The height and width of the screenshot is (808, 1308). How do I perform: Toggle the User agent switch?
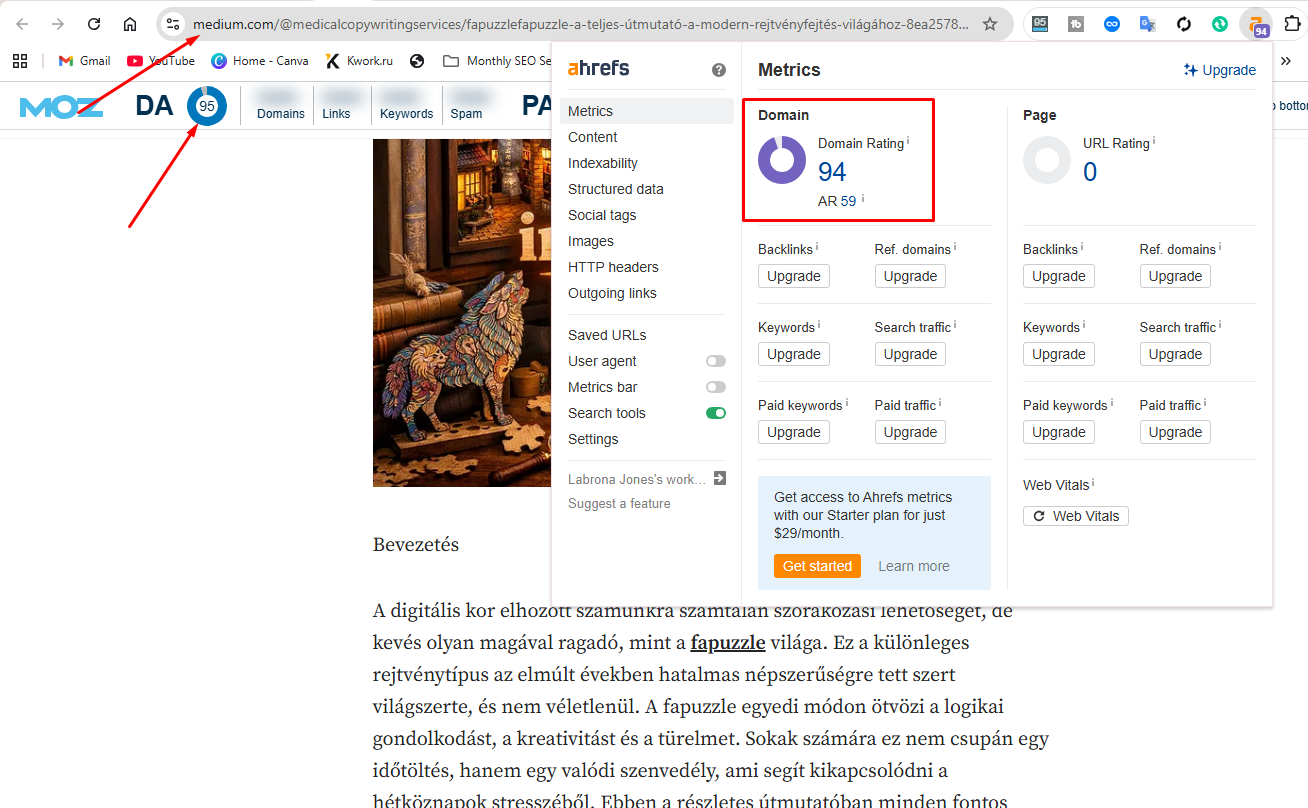click(x=715, y=361)
